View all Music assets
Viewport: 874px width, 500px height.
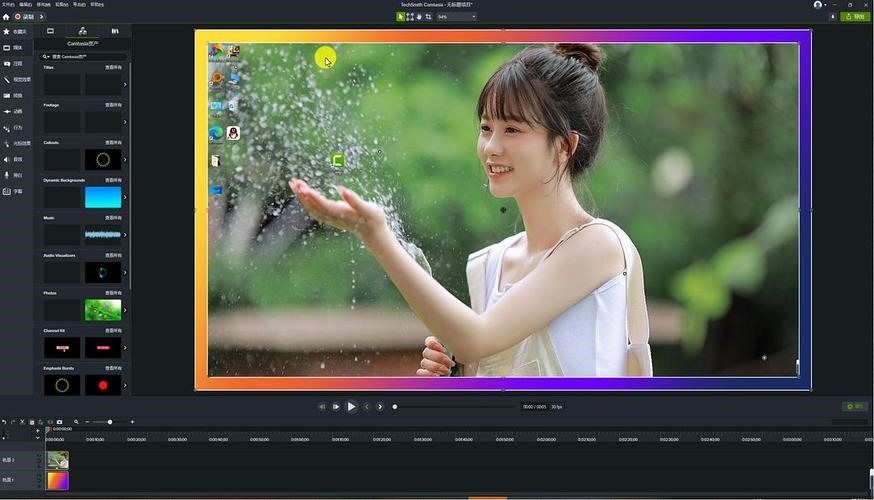(x=113, y=218)
